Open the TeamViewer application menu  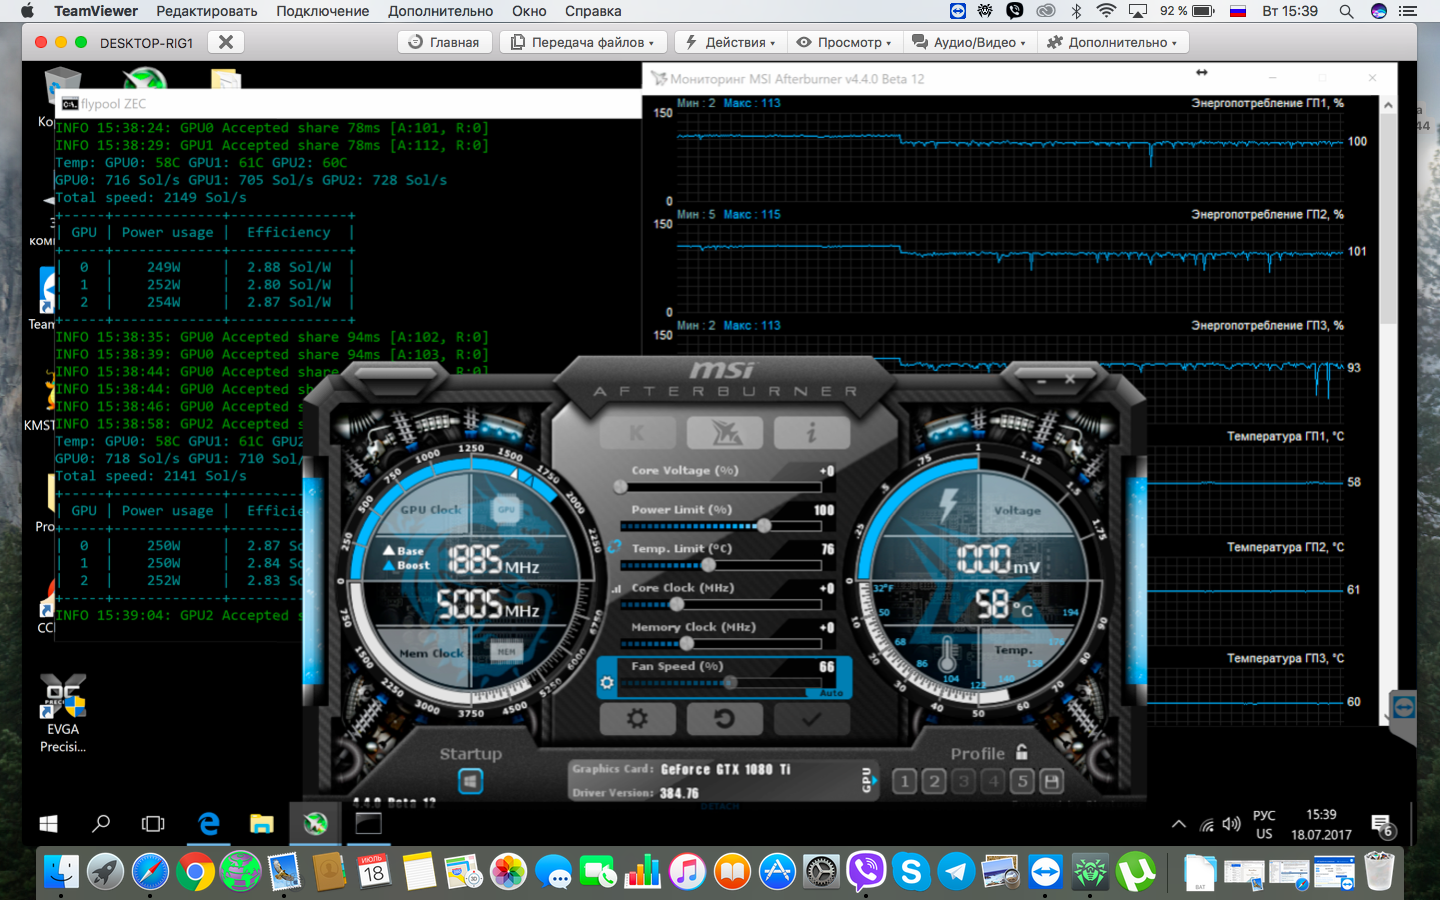96,11
